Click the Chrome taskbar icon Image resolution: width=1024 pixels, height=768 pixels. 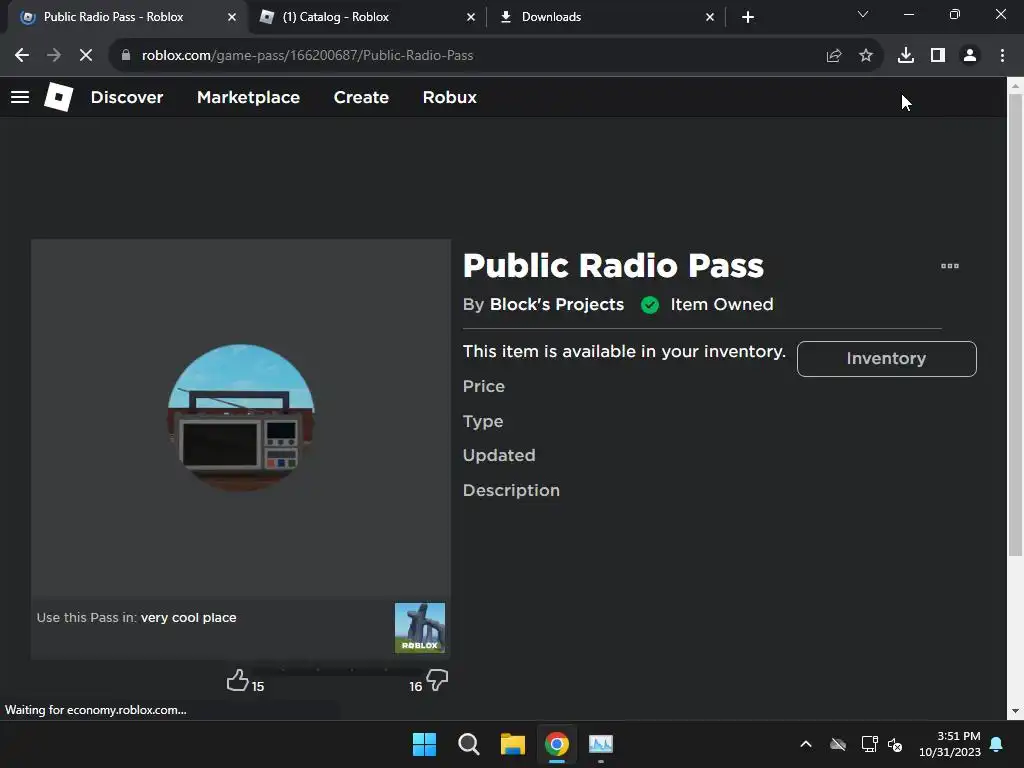tap(556, 744)
